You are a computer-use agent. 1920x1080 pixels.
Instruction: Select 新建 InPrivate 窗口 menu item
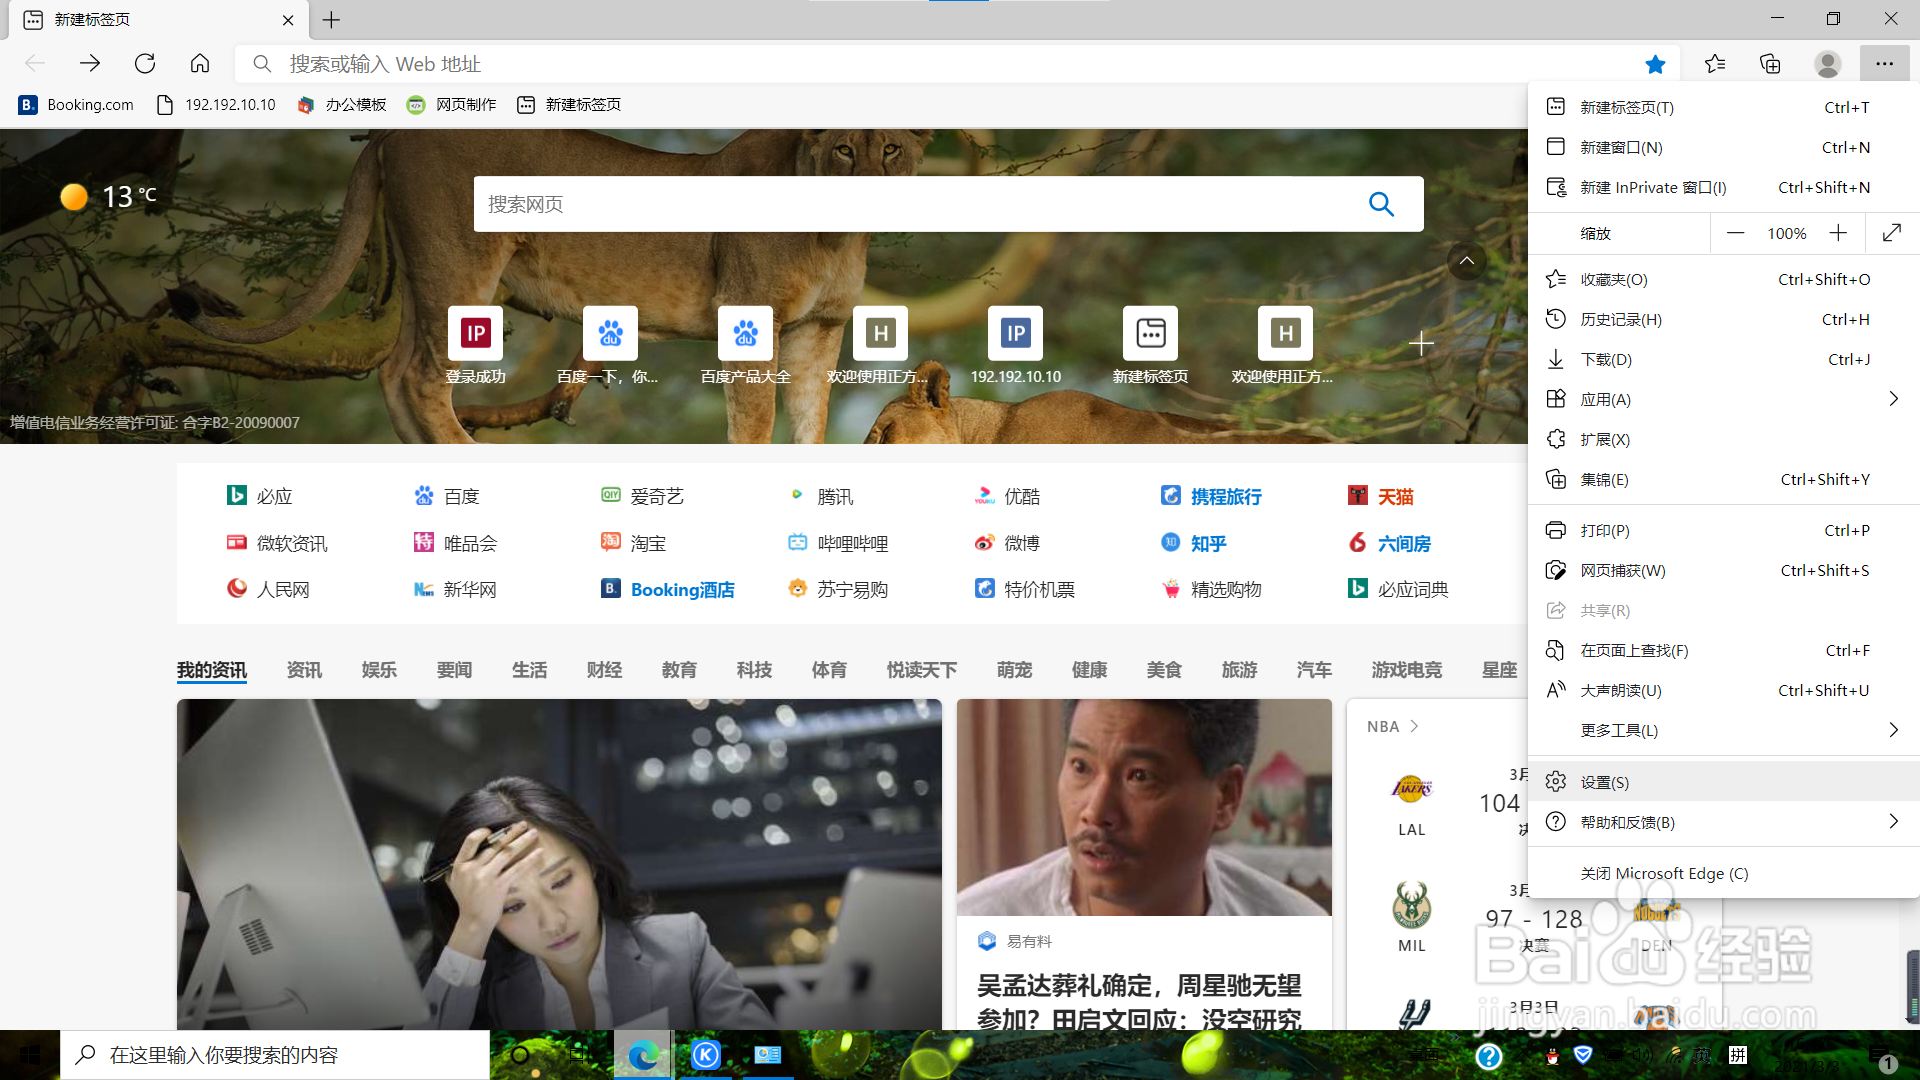(1724, 187)
